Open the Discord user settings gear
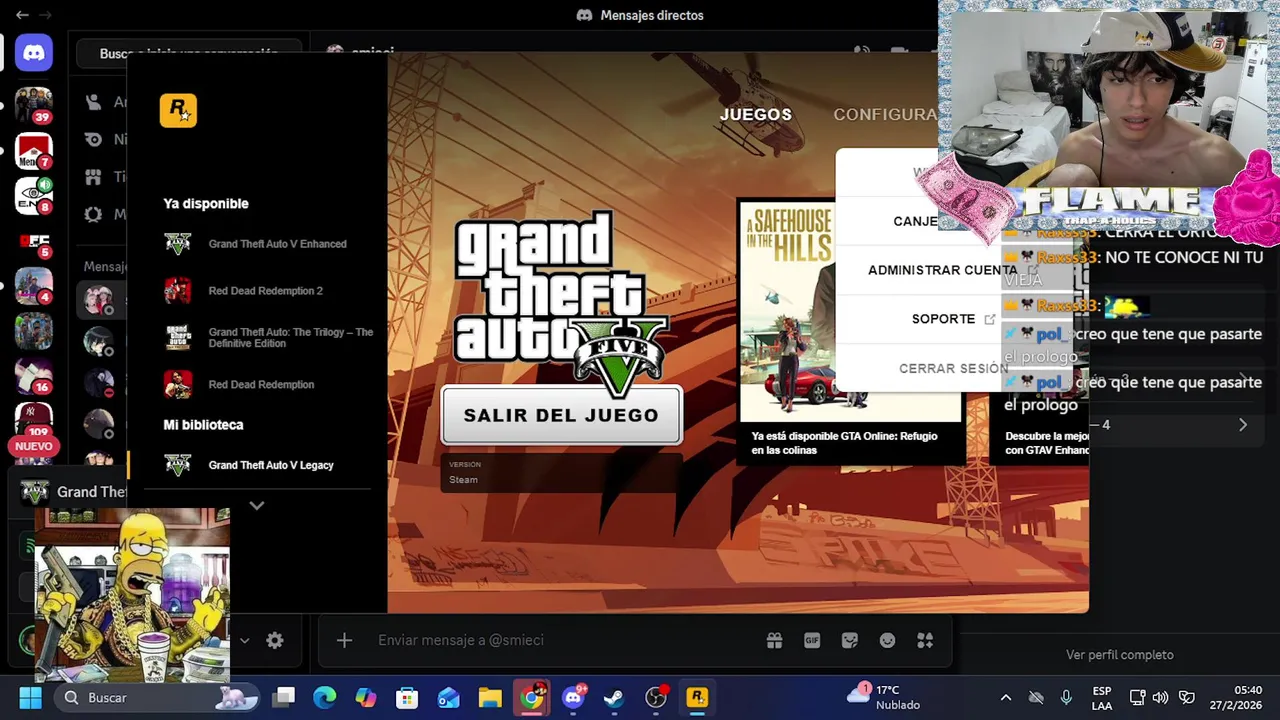1280x720 pixels. click(x=275, y=641)
